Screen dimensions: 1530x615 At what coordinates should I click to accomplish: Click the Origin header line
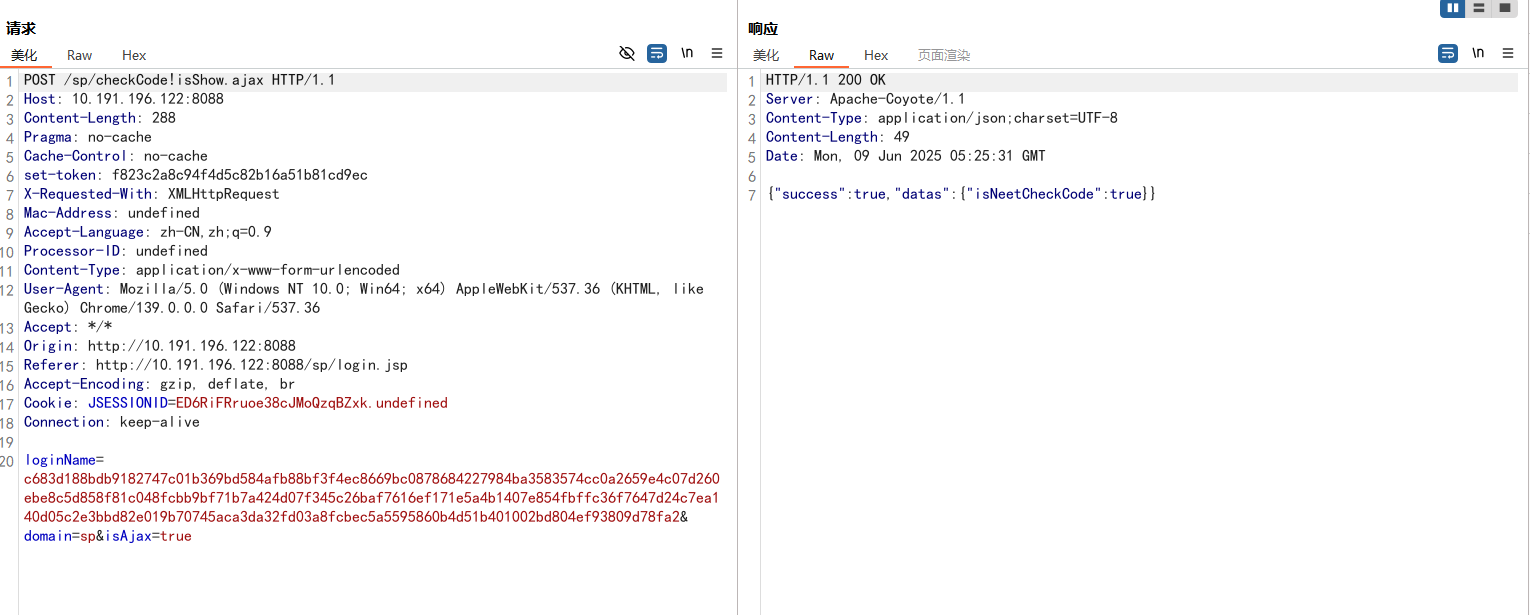pyautogui.click(x=160, y=346)
